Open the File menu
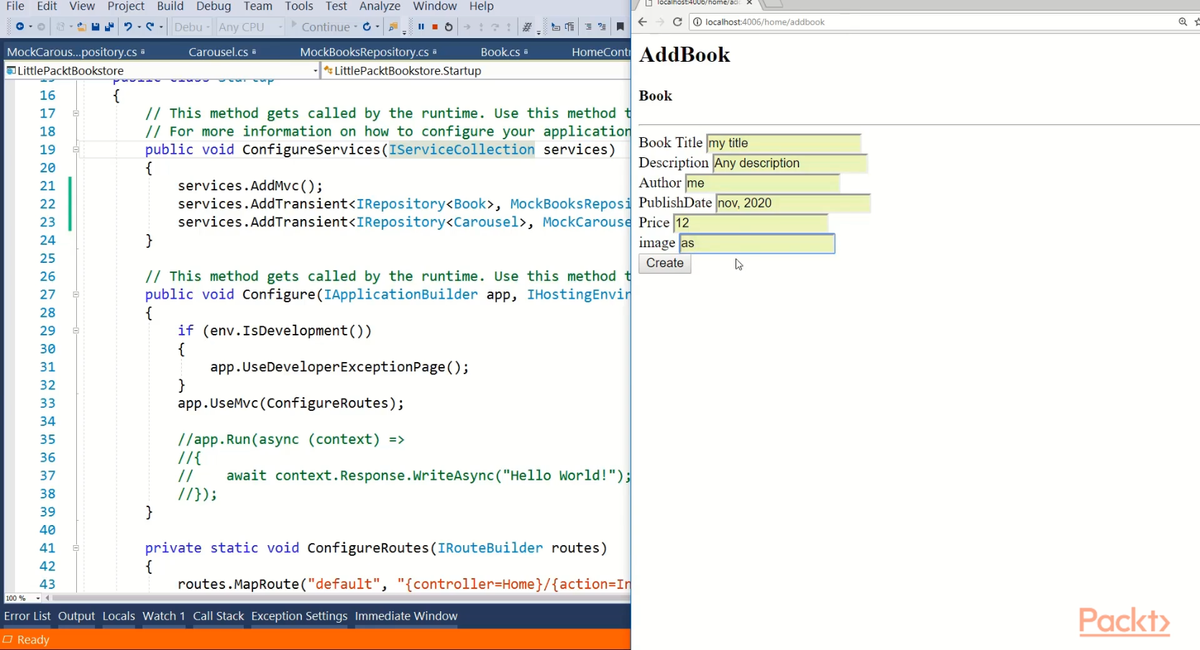 (15, 6)
